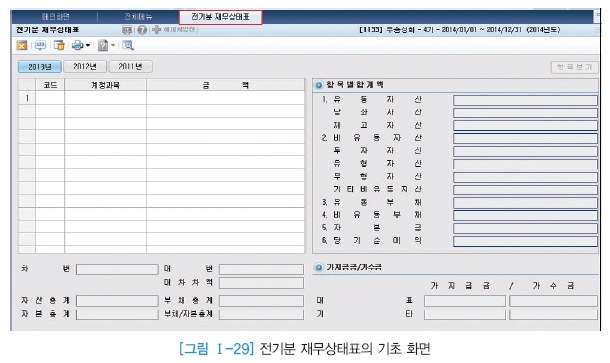
Task: Switch to the 메인화면 tab
Action: pyautogui.click(x=56, y=17)
